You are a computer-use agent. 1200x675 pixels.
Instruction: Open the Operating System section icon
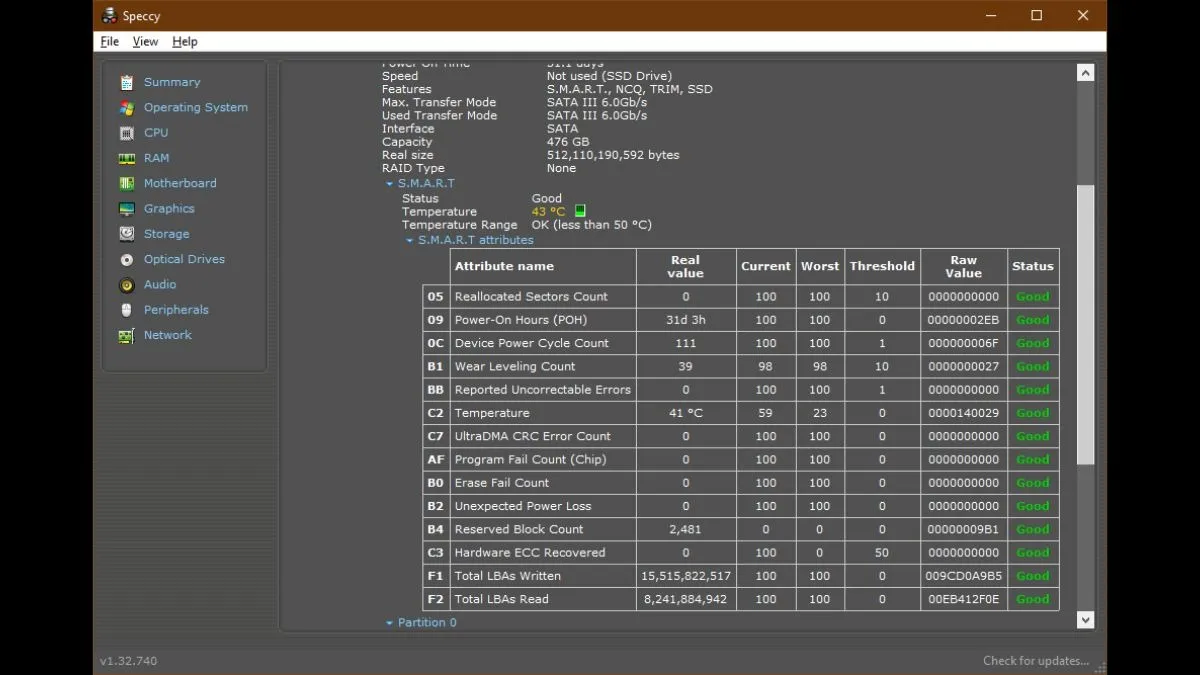point(127,108)
